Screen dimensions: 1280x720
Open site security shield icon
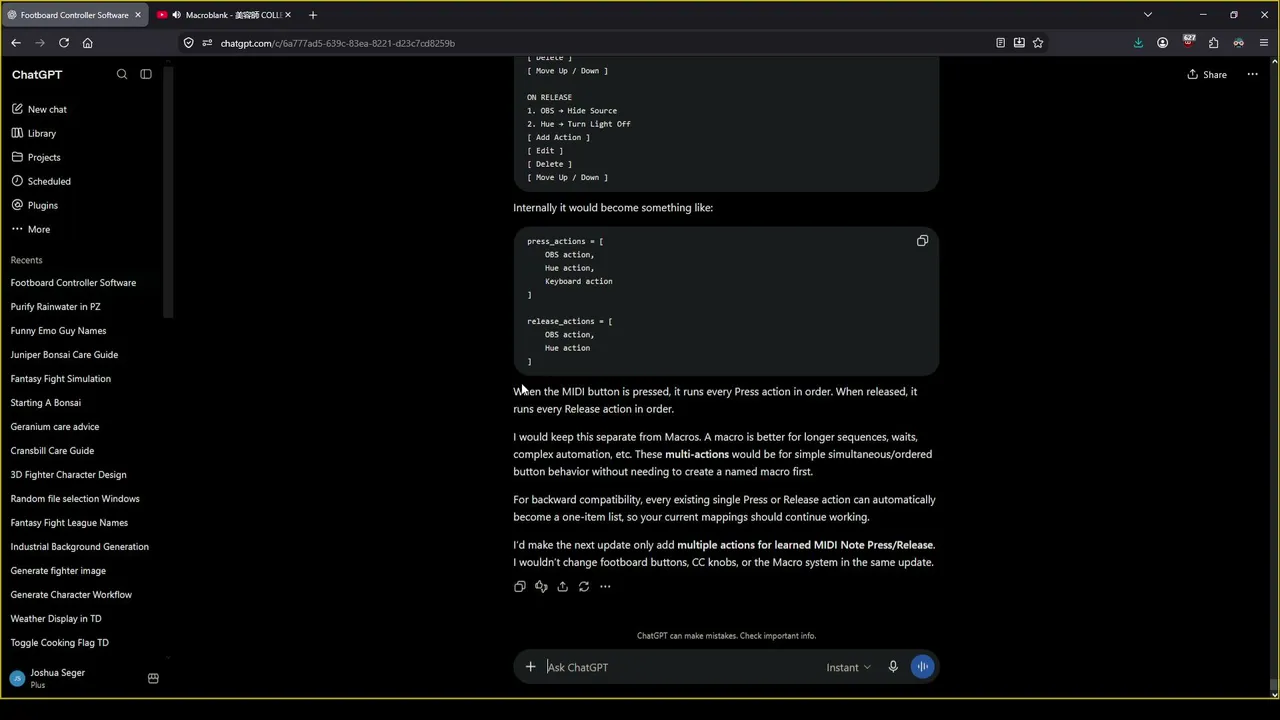click(x=189, y=43)
